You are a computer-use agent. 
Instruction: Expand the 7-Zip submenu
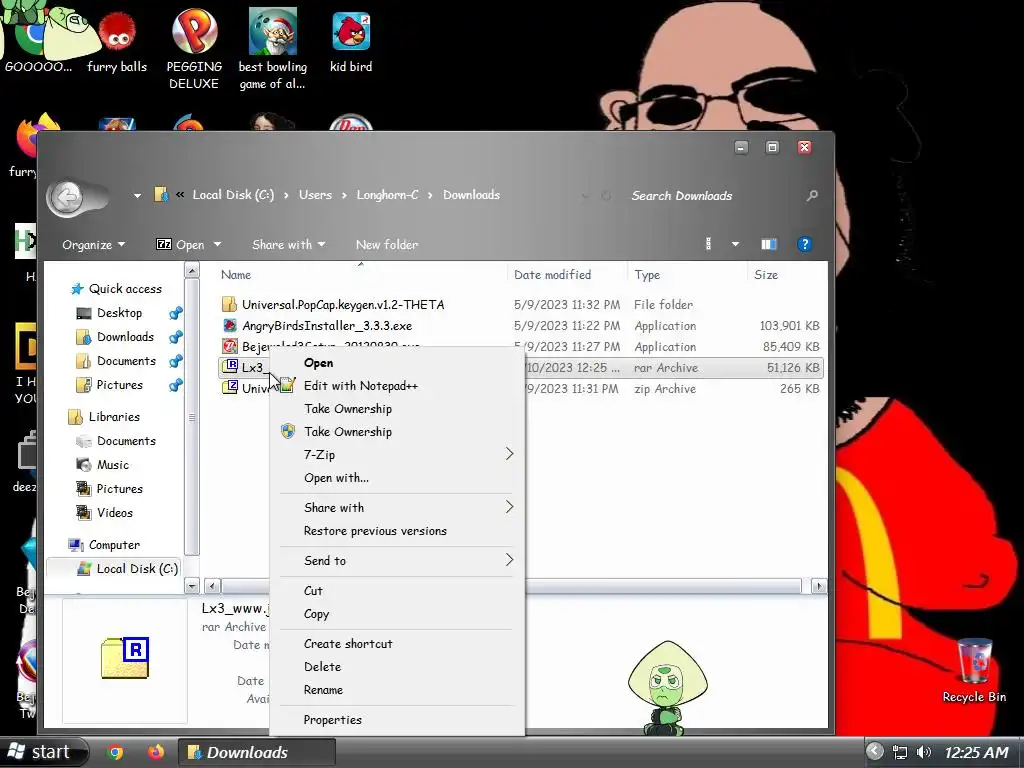coord(510,454)
